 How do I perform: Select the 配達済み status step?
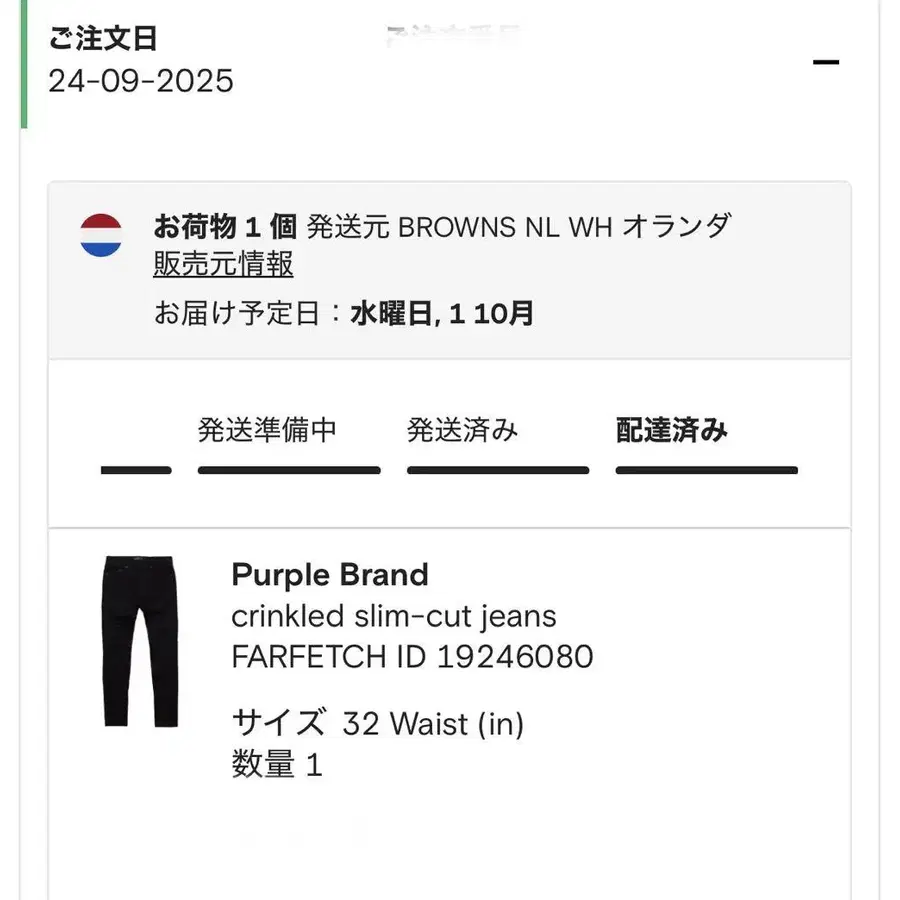point(671,431)
